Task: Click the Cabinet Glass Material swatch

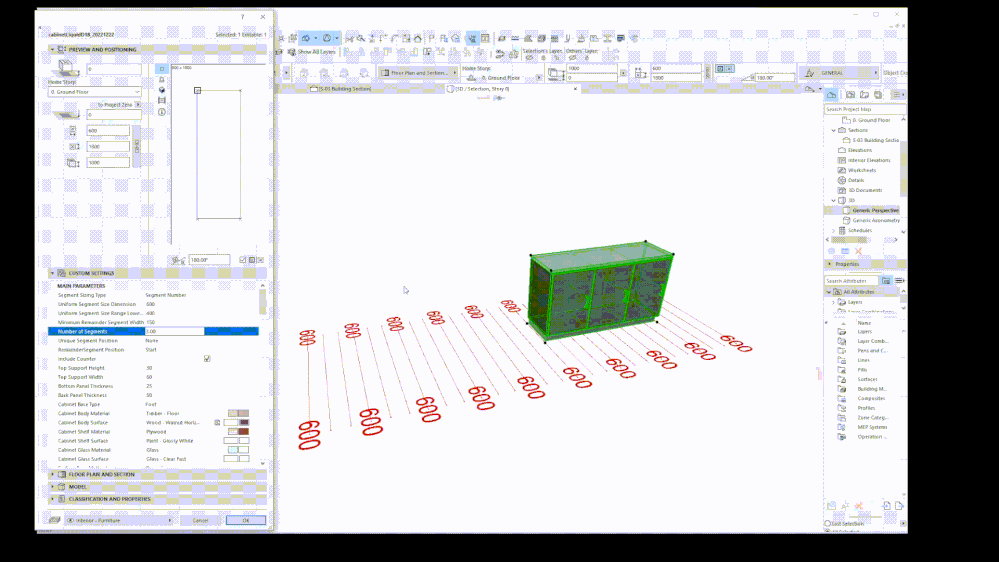Action: pyautogui.click(x=238, y=450)
